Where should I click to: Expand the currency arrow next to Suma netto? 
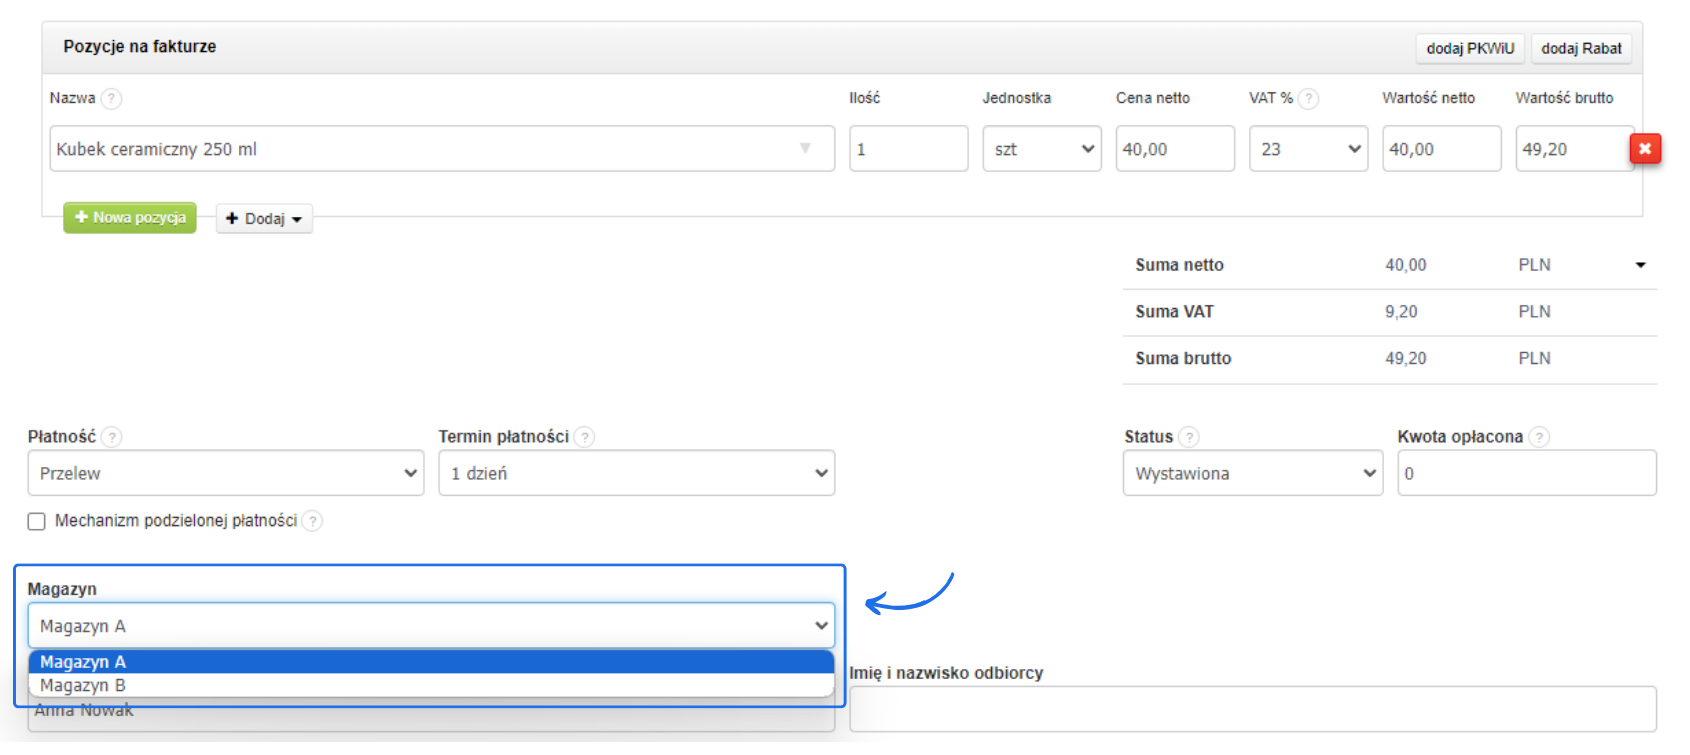(1640, 265)
